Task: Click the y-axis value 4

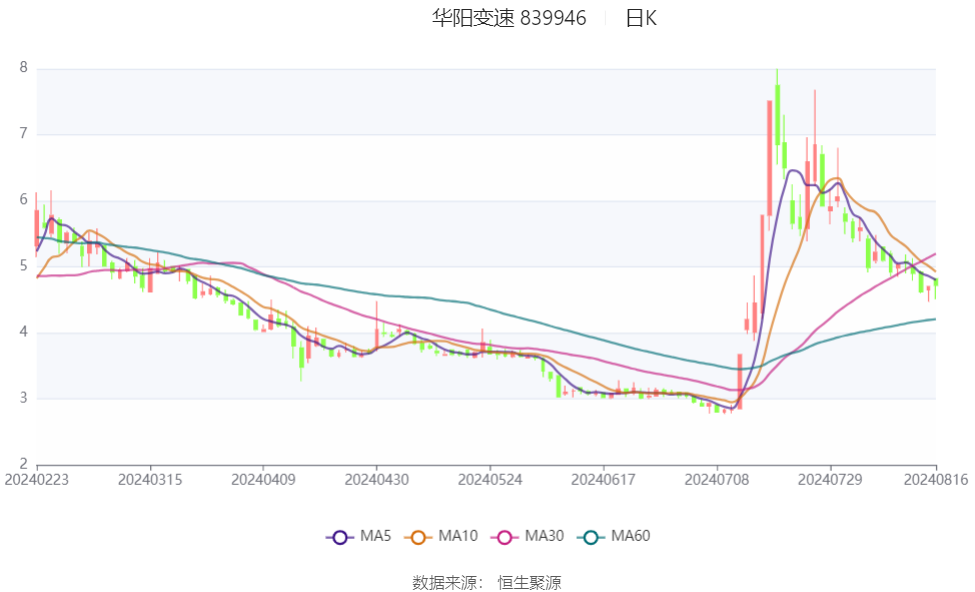Action: coord(24,331)
